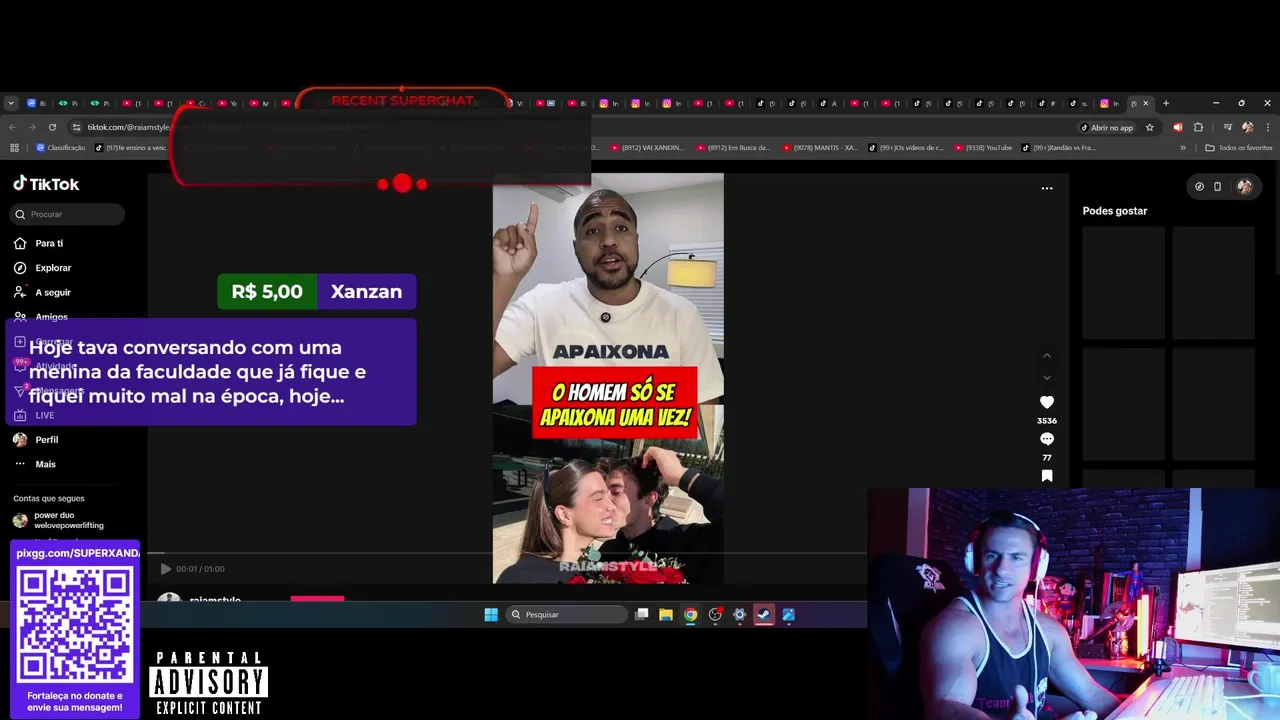Open the Explorar page
This screenshot has height=720, width=1280.
click(42, 268)
